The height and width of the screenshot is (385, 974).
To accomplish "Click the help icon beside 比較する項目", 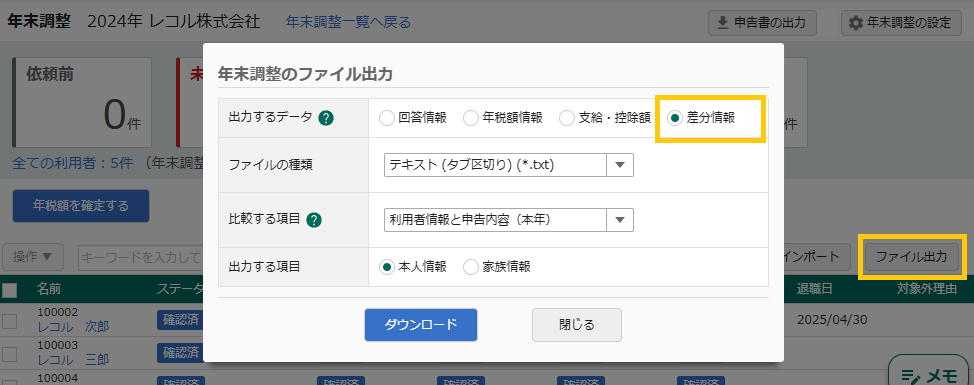I will pyautogui.click(x=314, y=219).
